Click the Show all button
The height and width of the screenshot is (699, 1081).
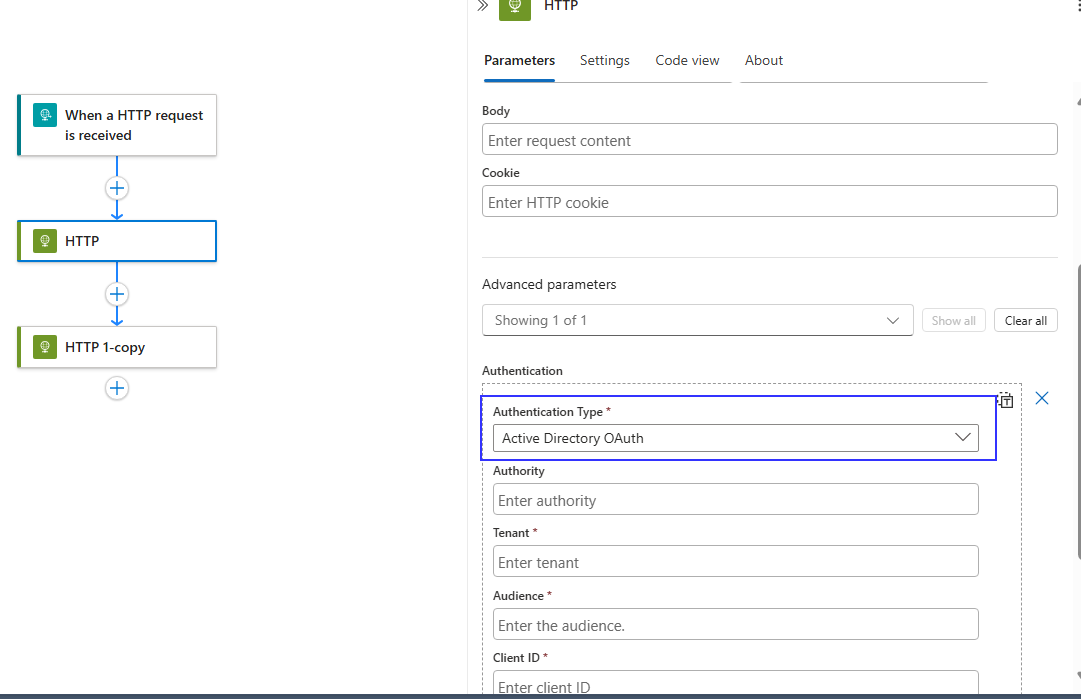(x=953, y=320)
